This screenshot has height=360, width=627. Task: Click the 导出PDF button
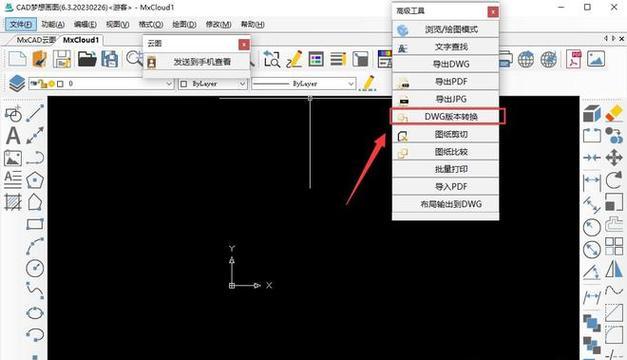click(445, 82)
